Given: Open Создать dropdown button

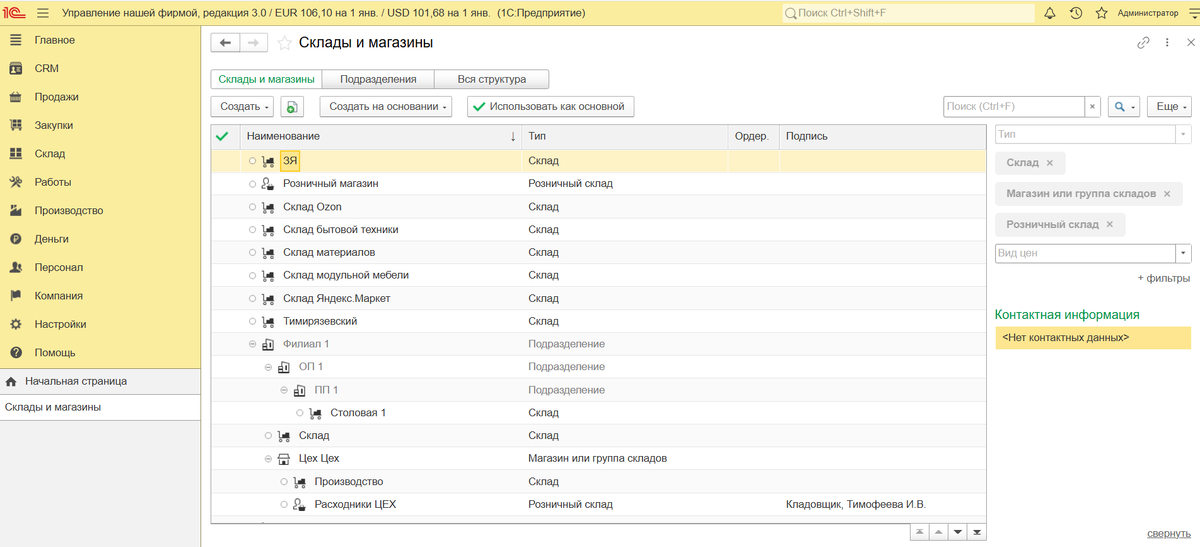Looking at the screenshot, I should (x=242, y=106).
